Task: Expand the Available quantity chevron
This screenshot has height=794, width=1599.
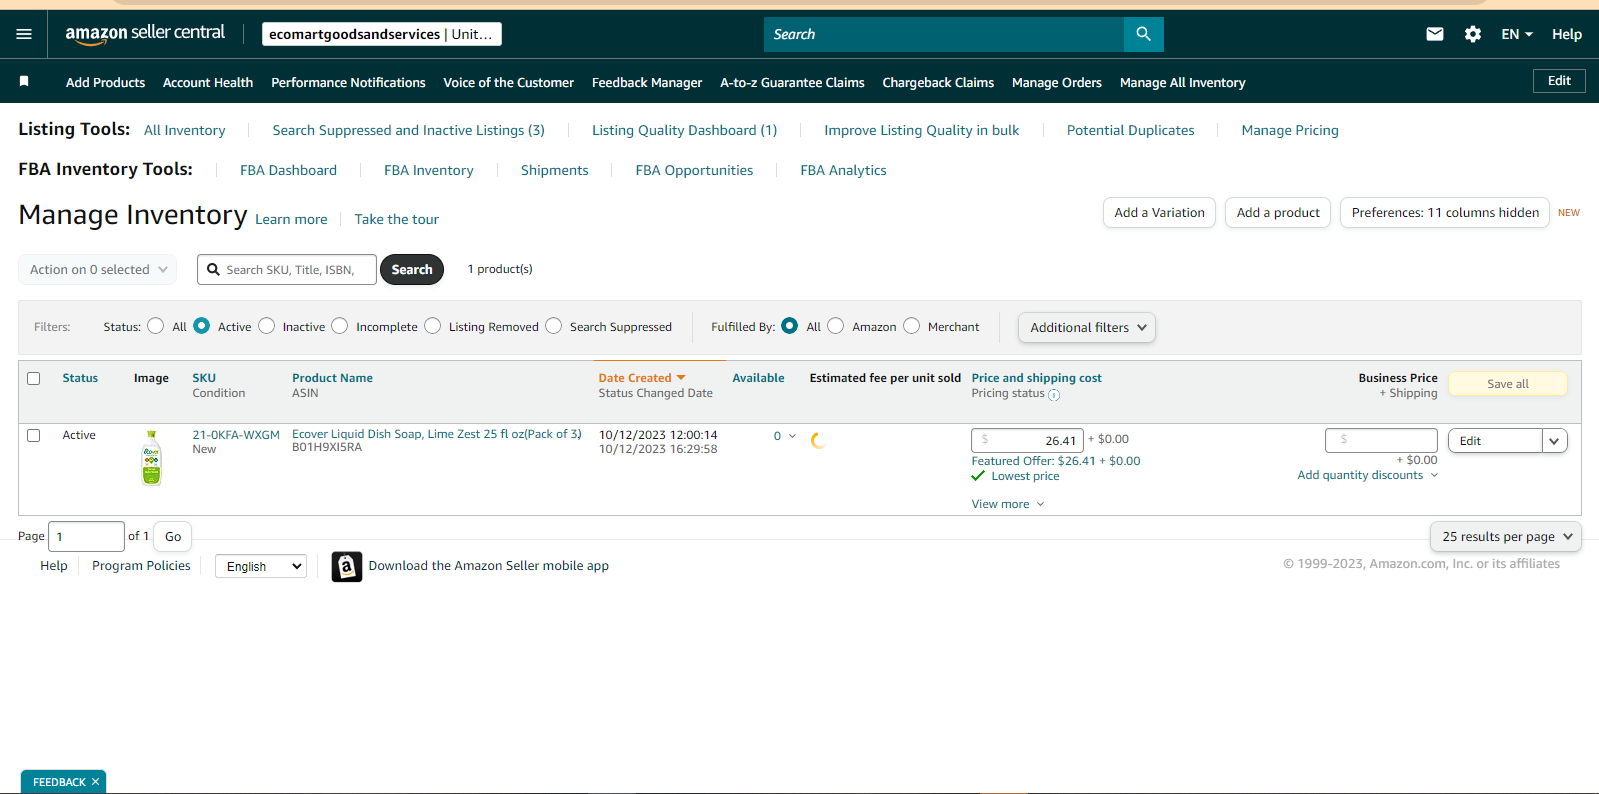Action: point(792,436)
